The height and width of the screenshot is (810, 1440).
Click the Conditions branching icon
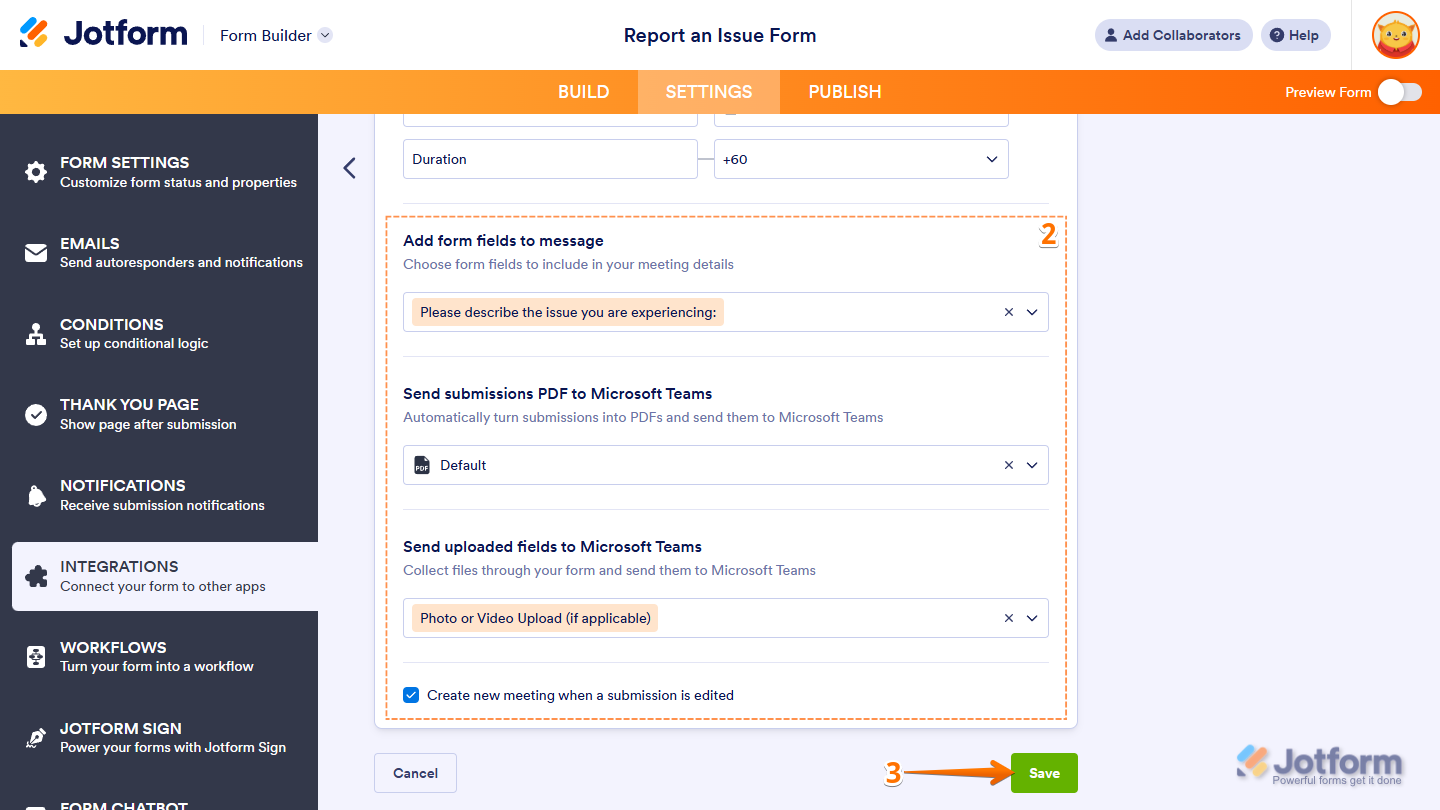(x=35, y=333)
